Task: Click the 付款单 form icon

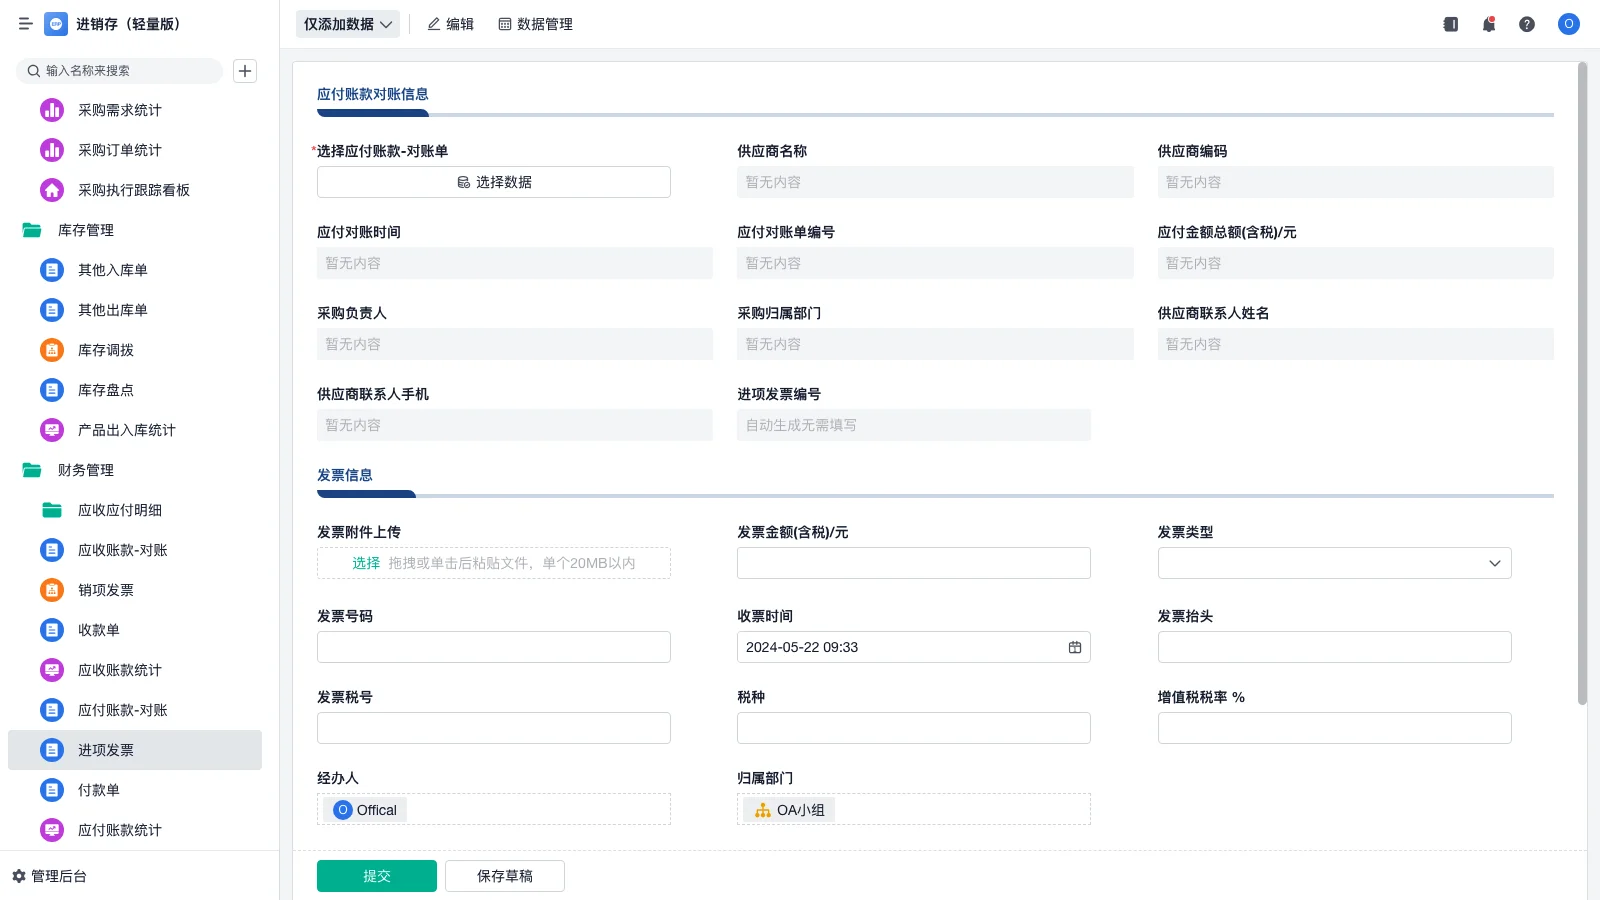Action: point(52,790)
